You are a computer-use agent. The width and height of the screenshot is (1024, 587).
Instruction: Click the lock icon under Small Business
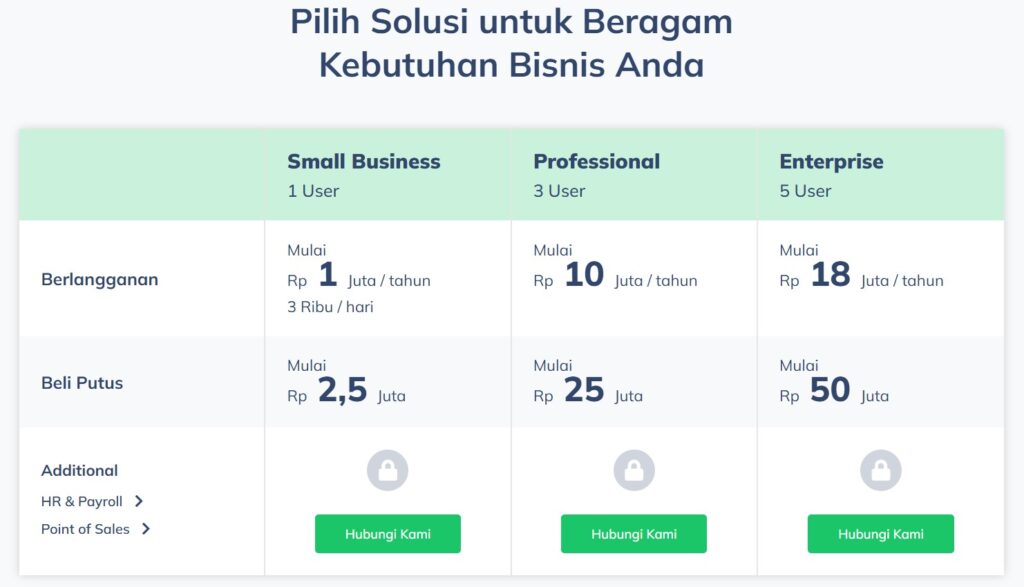pyautogui.click(x=387, y=470)
